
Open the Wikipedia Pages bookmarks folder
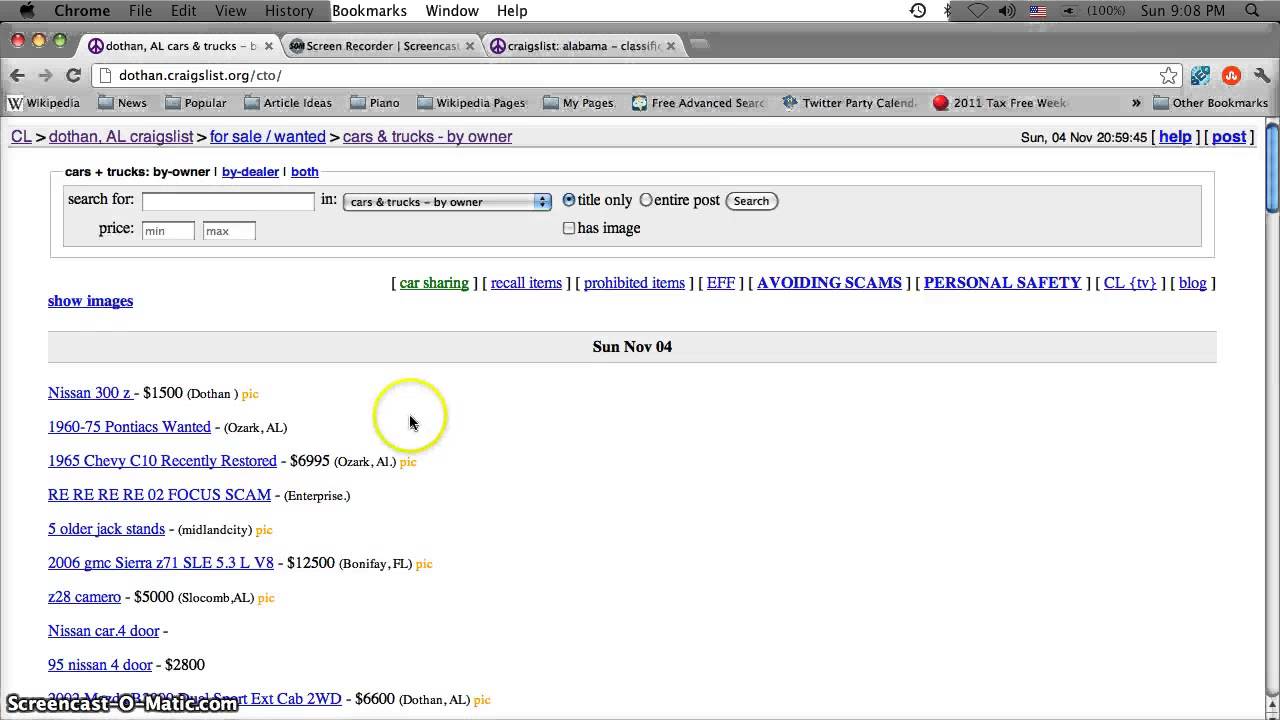(470, 103)
